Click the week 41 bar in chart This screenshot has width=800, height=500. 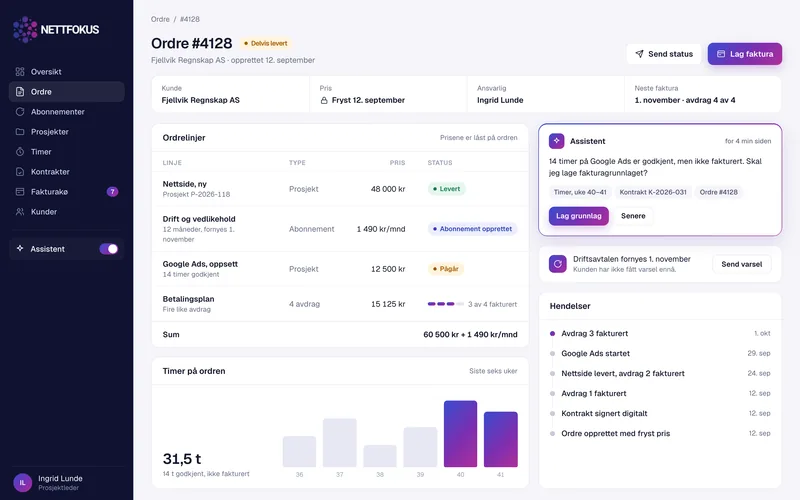click(x=501, y=439)
